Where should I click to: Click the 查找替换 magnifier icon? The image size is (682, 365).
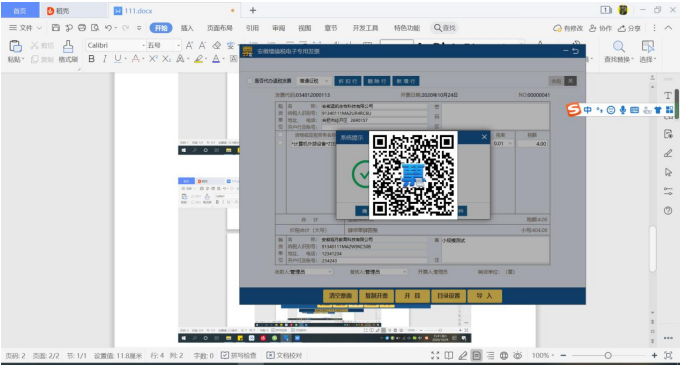click(618, 47)
